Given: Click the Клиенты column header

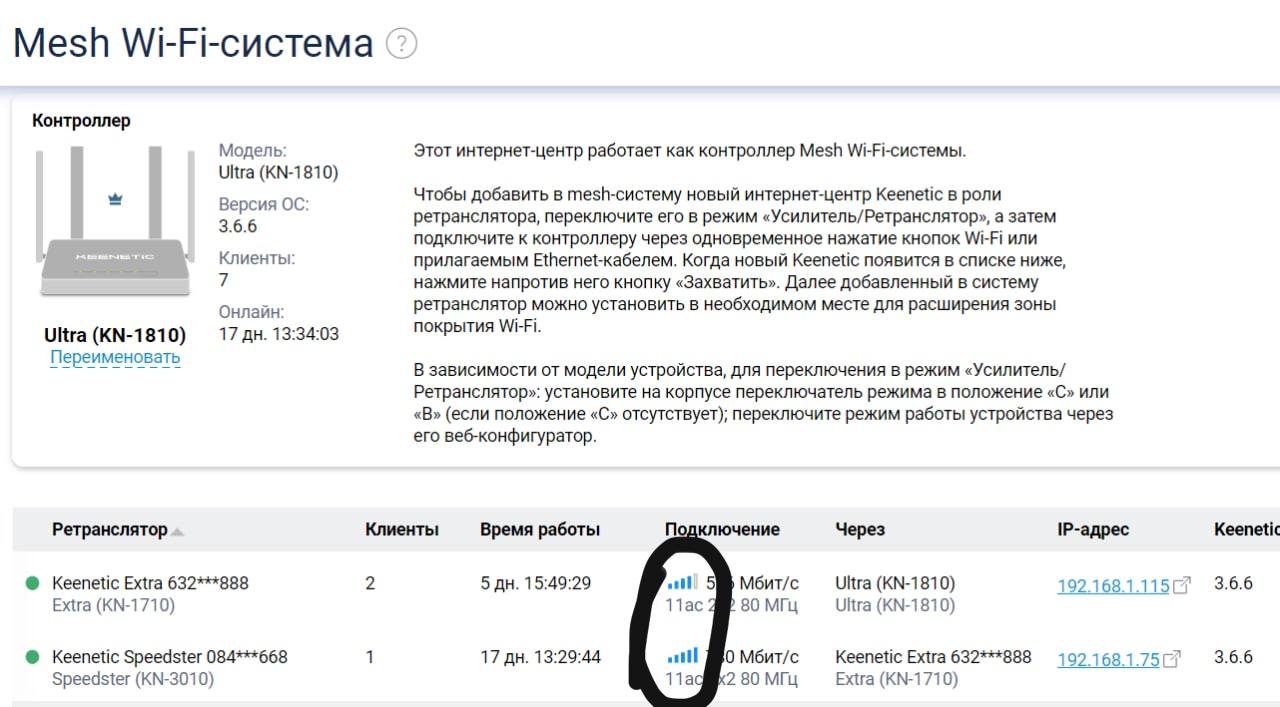Looking at the screenshot, I should (x=402, y=530).
